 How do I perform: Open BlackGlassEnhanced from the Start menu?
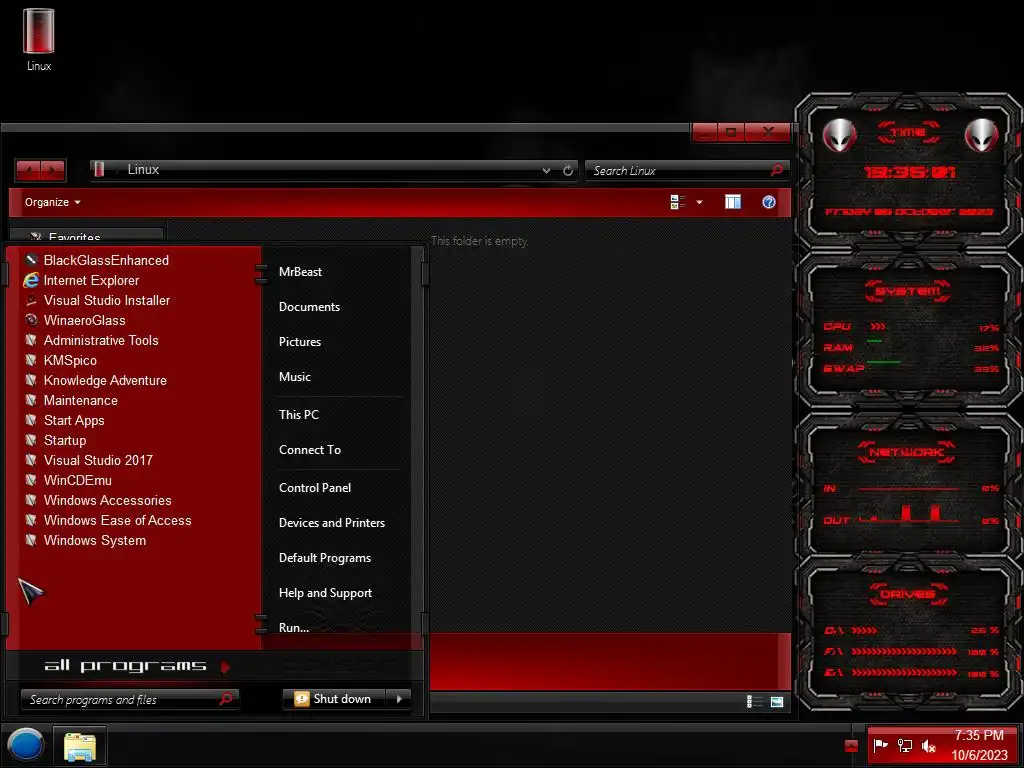pos(106,260)
